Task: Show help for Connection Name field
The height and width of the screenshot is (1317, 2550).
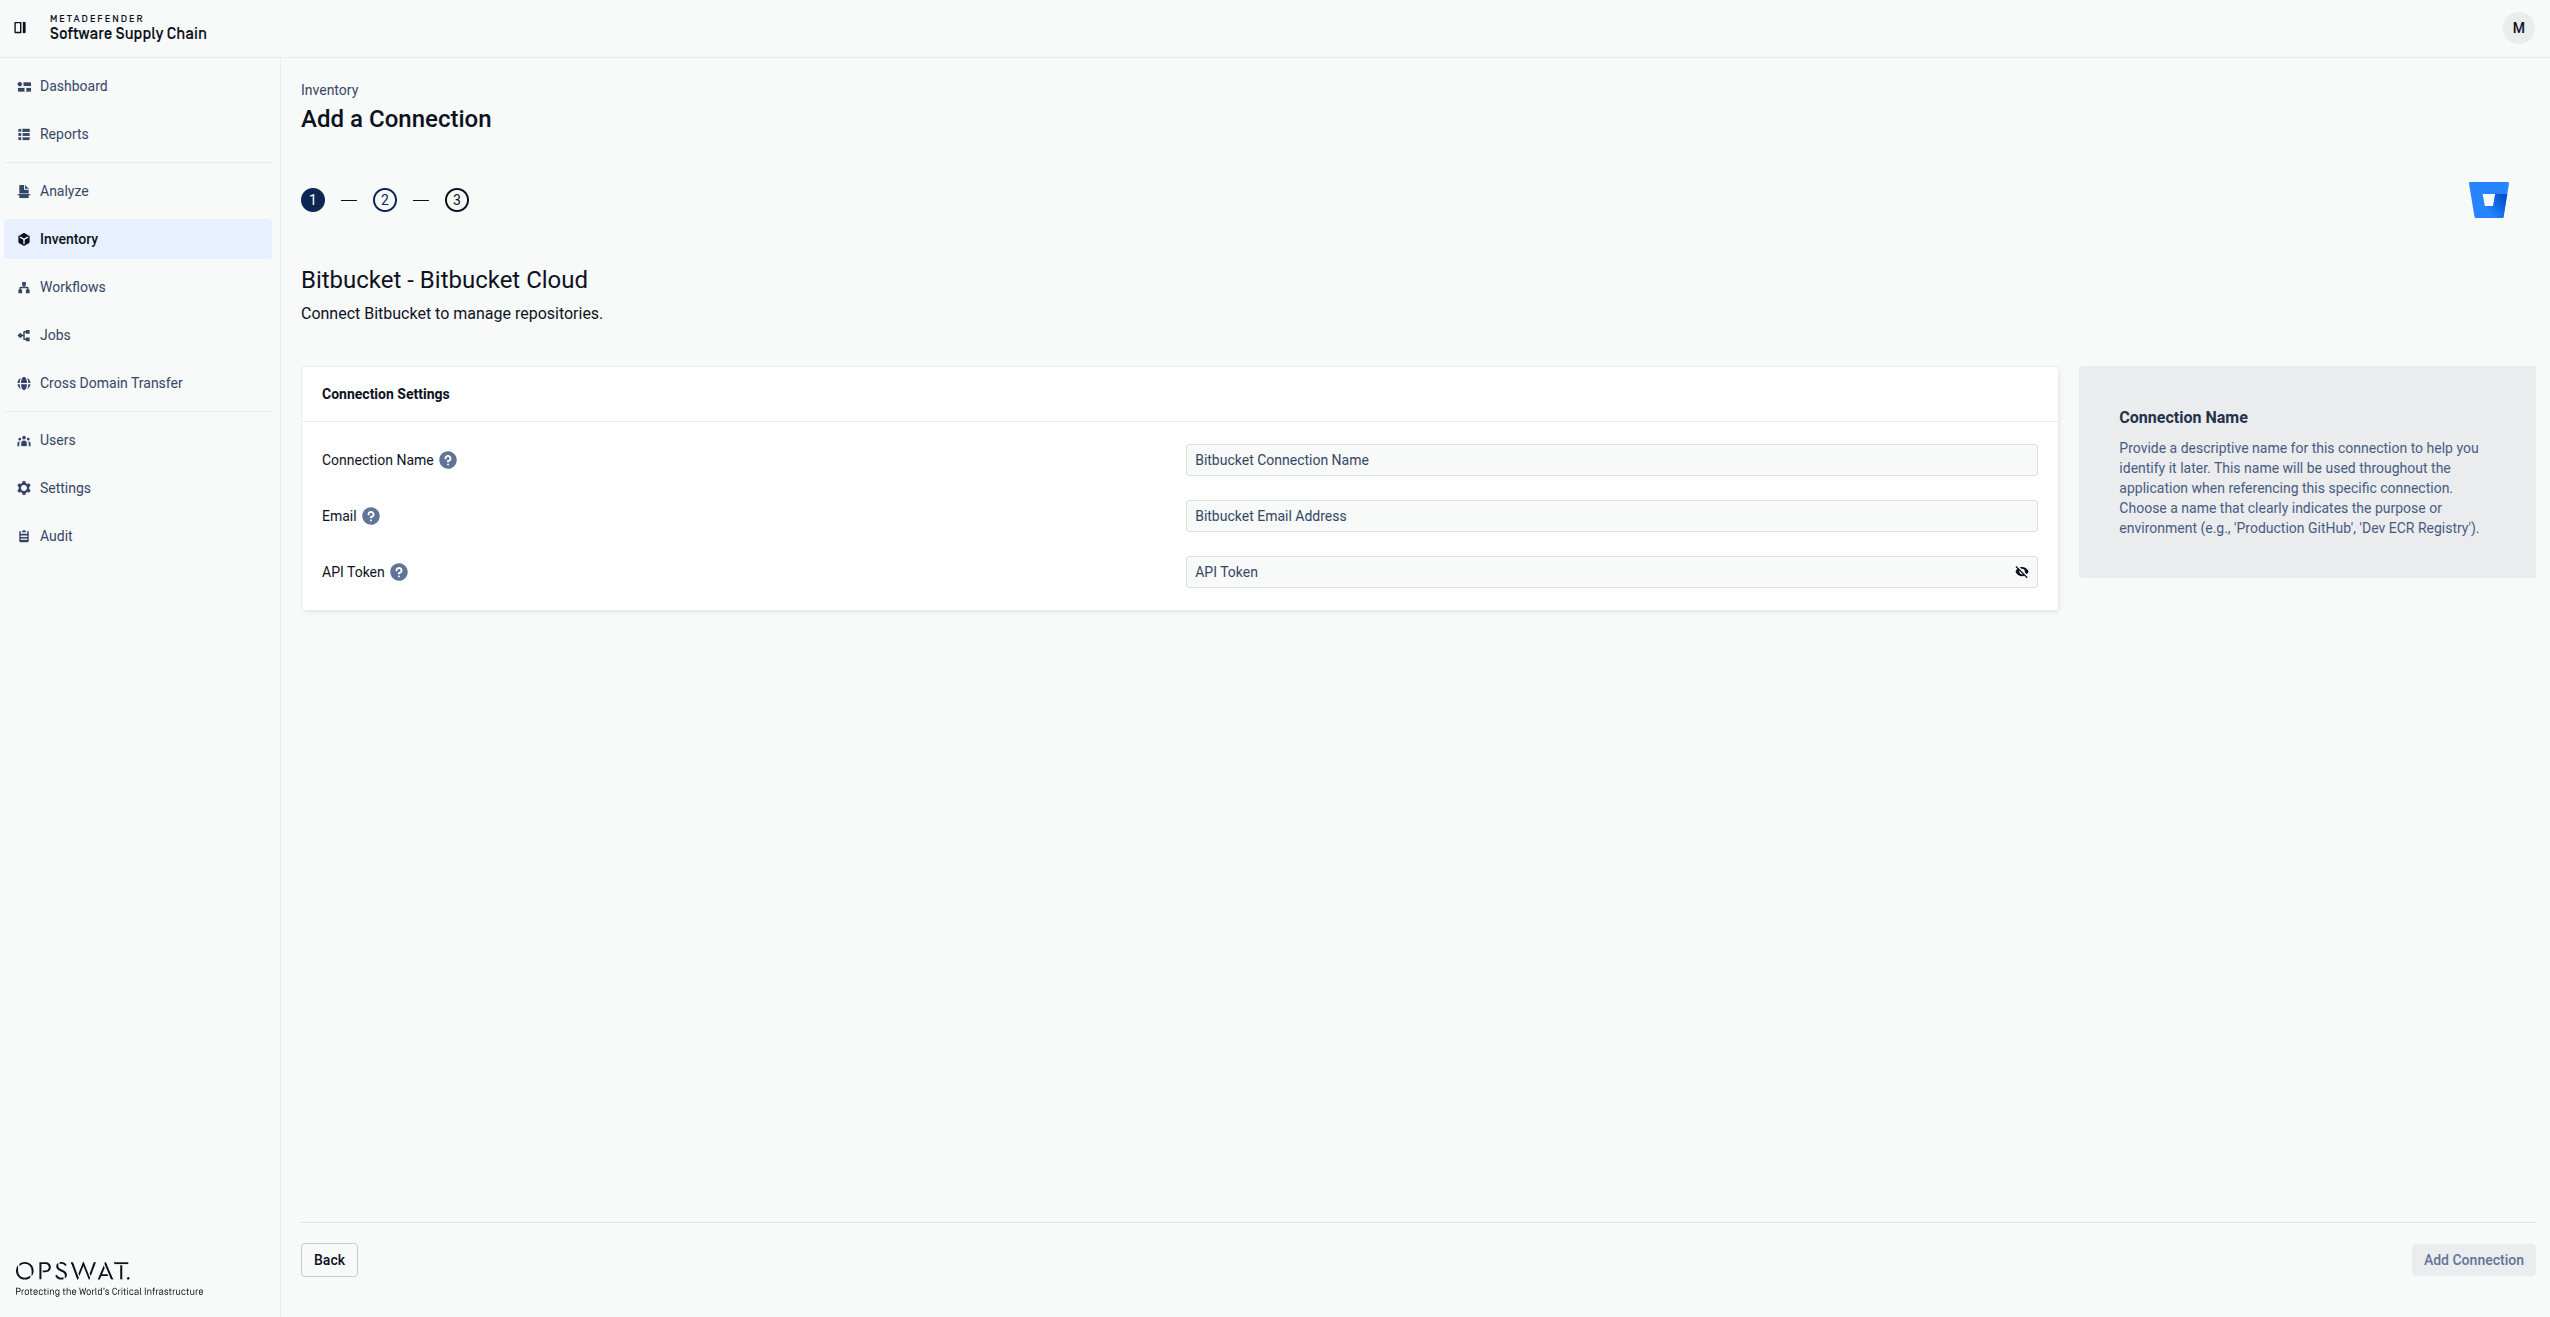Action: pos(448,460)
